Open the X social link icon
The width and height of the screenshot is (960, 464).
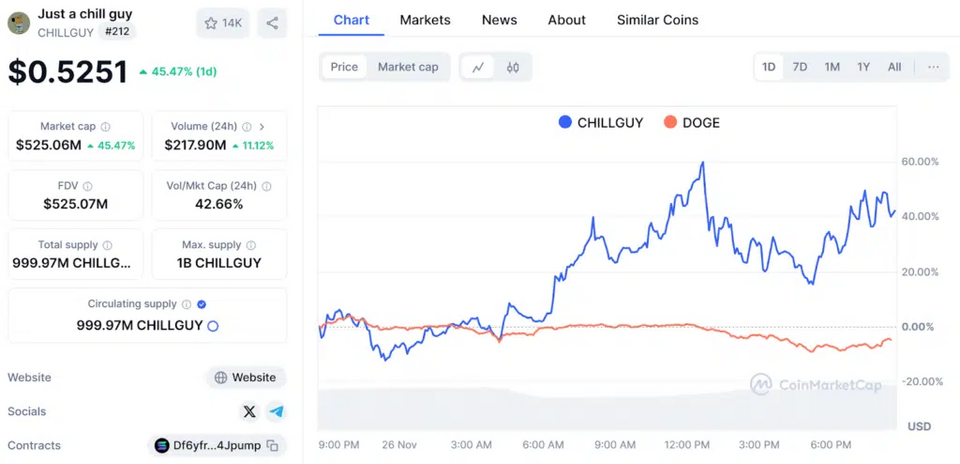250,411
